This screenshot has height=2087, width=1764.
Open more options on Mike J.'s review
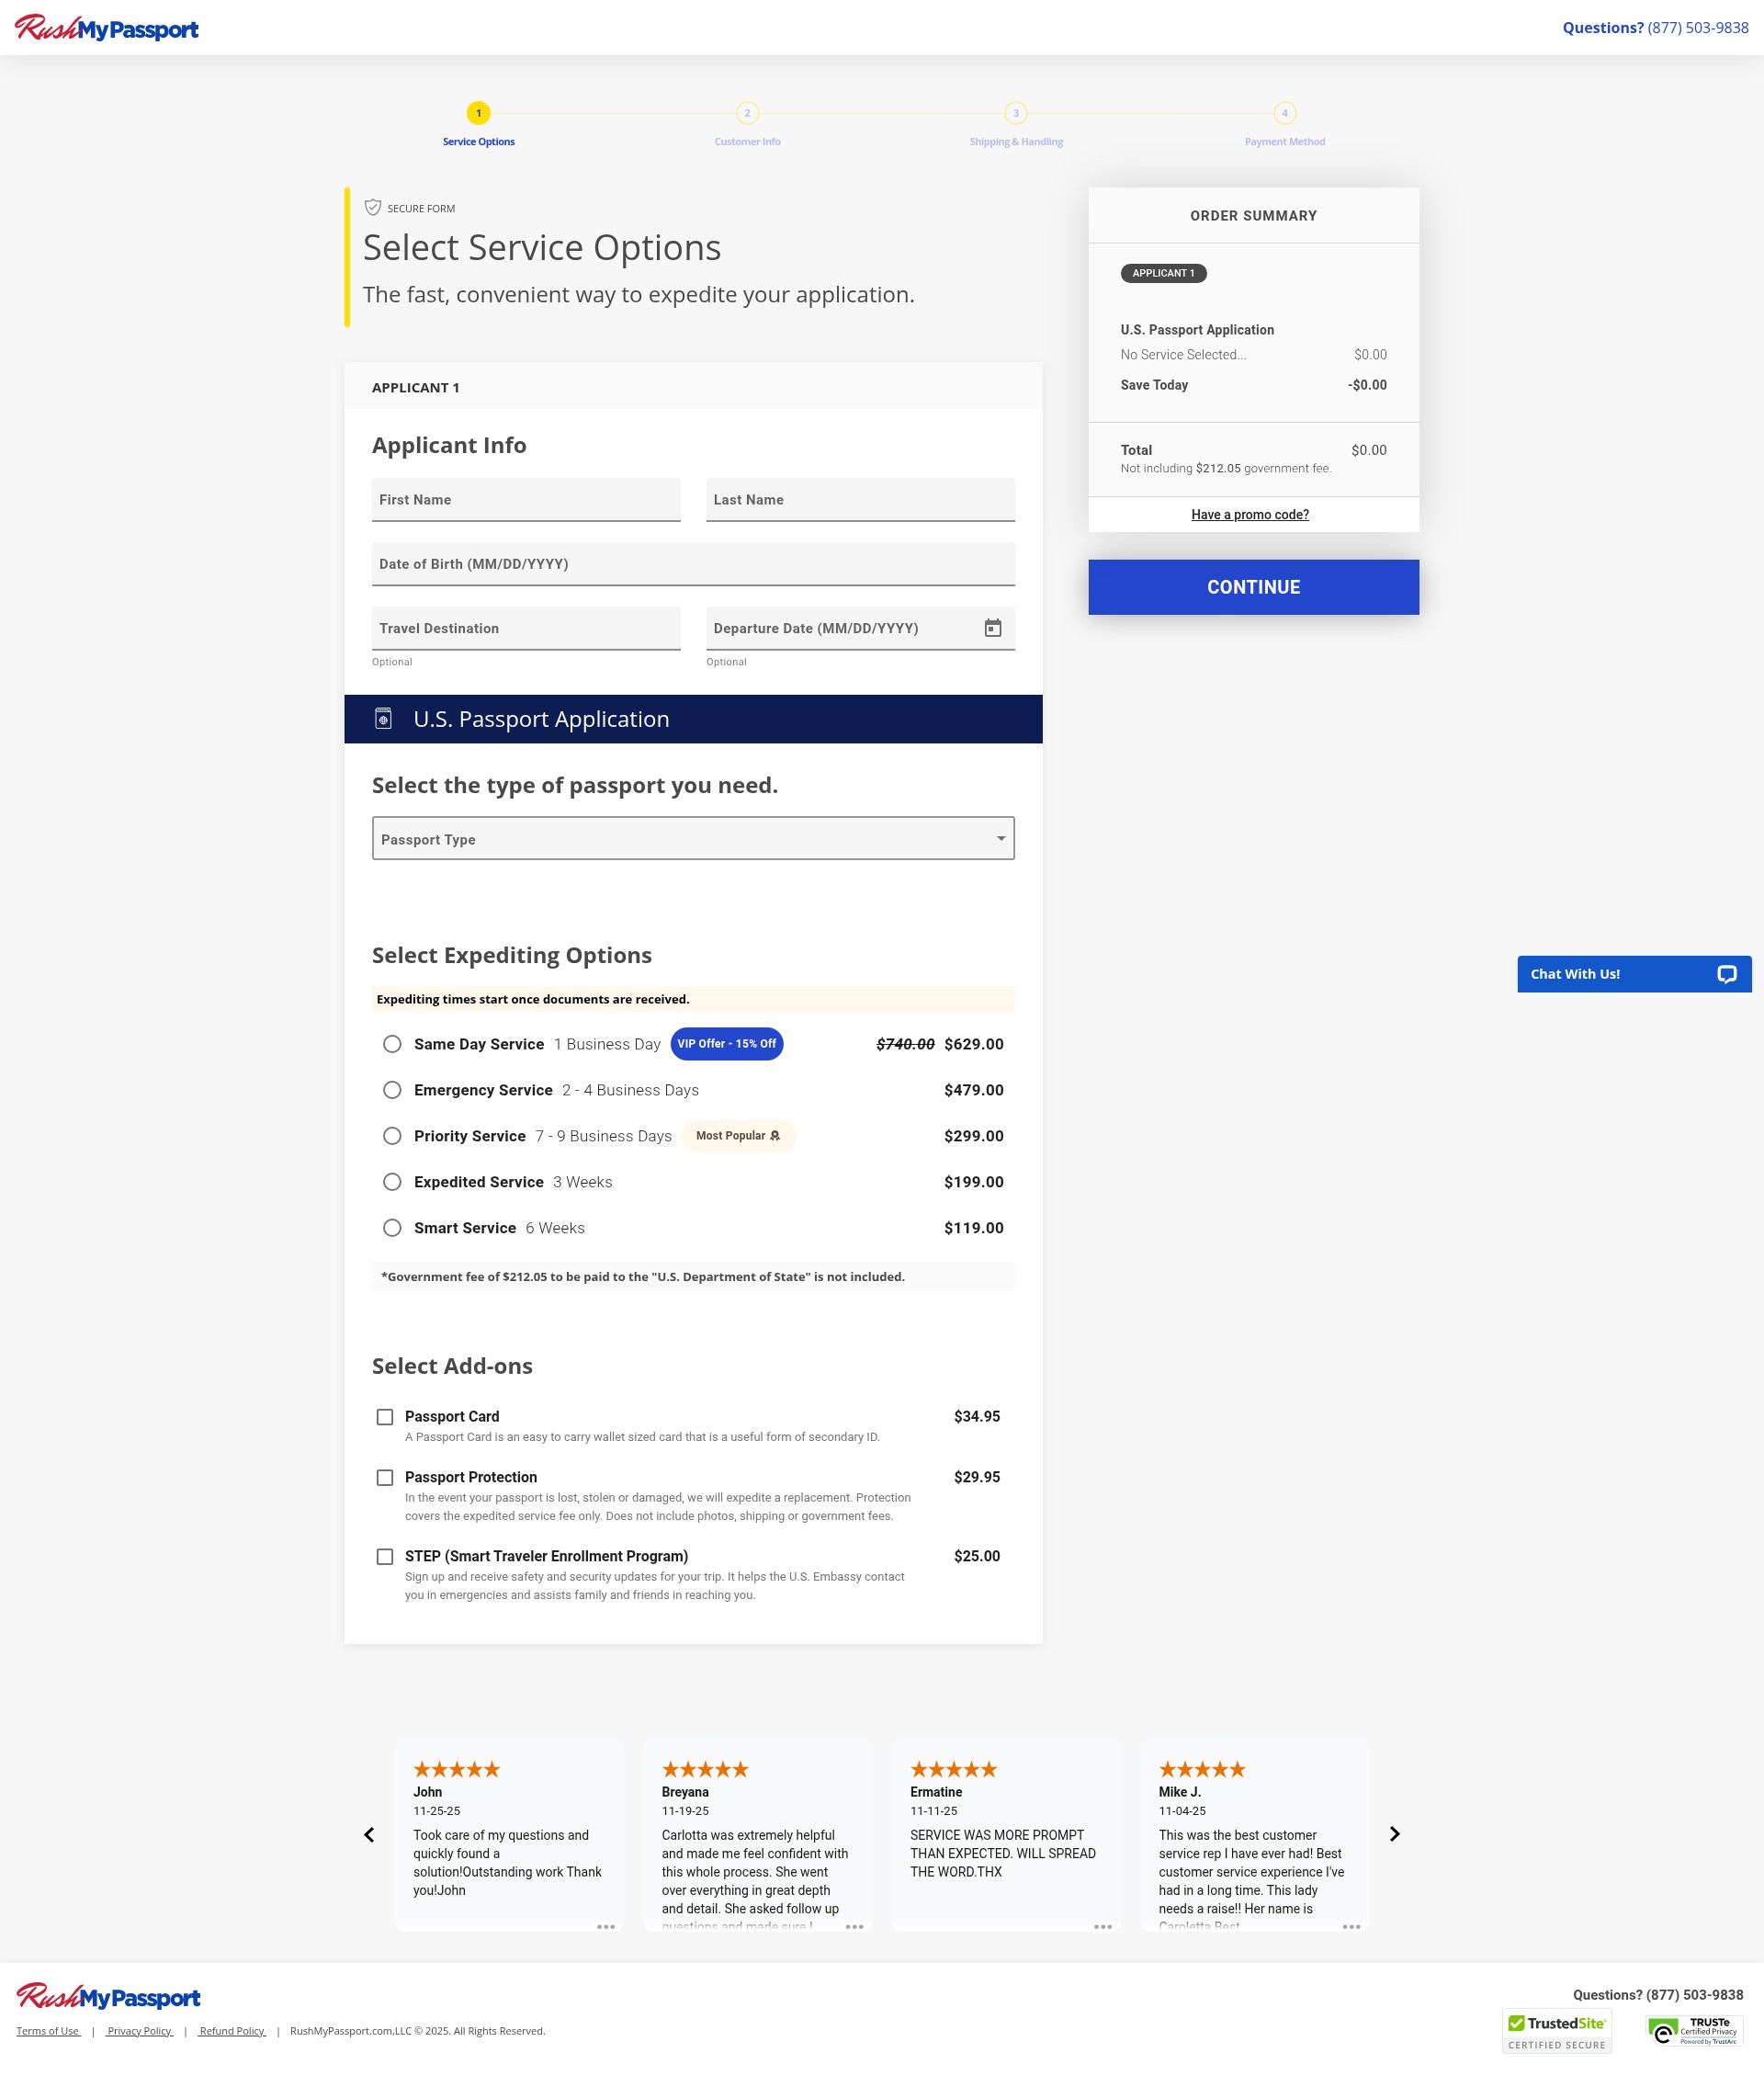[x=1351, y=1927]
